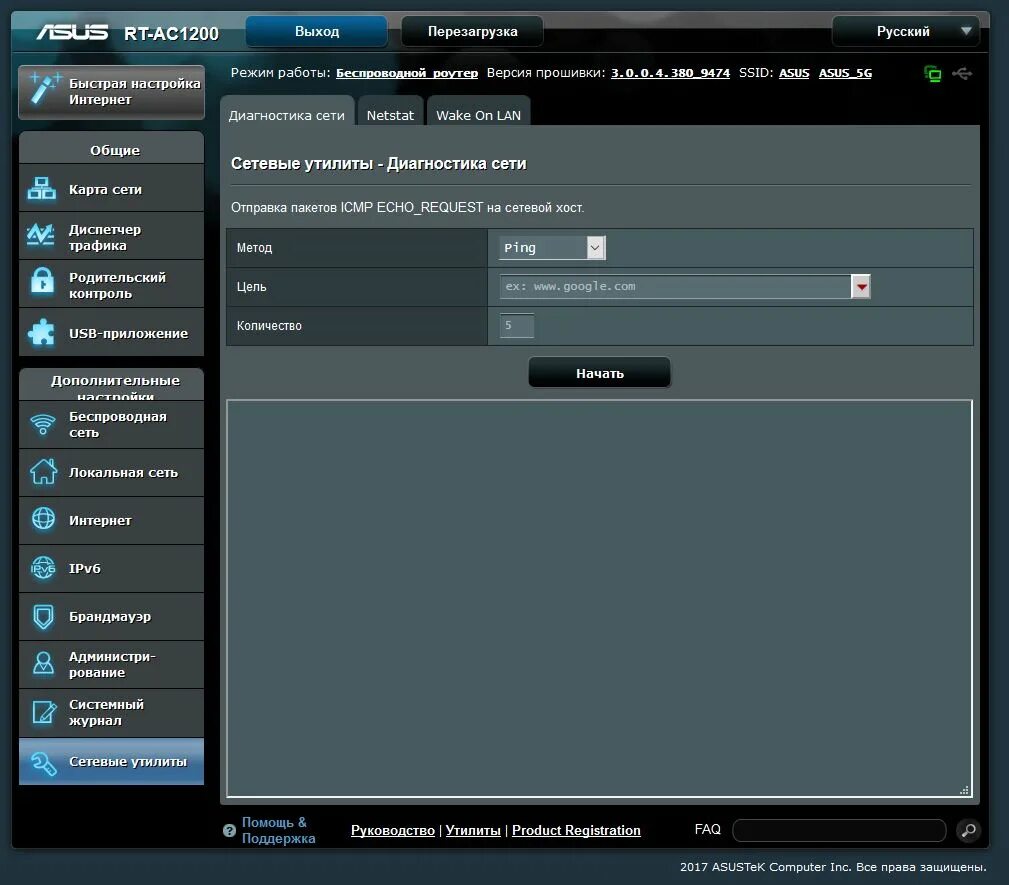Click the Сетевые утилиты wrench icon
This screenshot has width=1009, height=885.
[44, 763]
